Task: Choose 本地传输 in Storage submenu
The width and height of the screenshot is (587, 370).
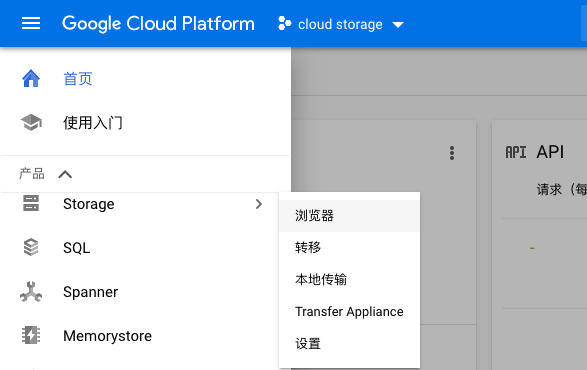Action: click(349, 279)
